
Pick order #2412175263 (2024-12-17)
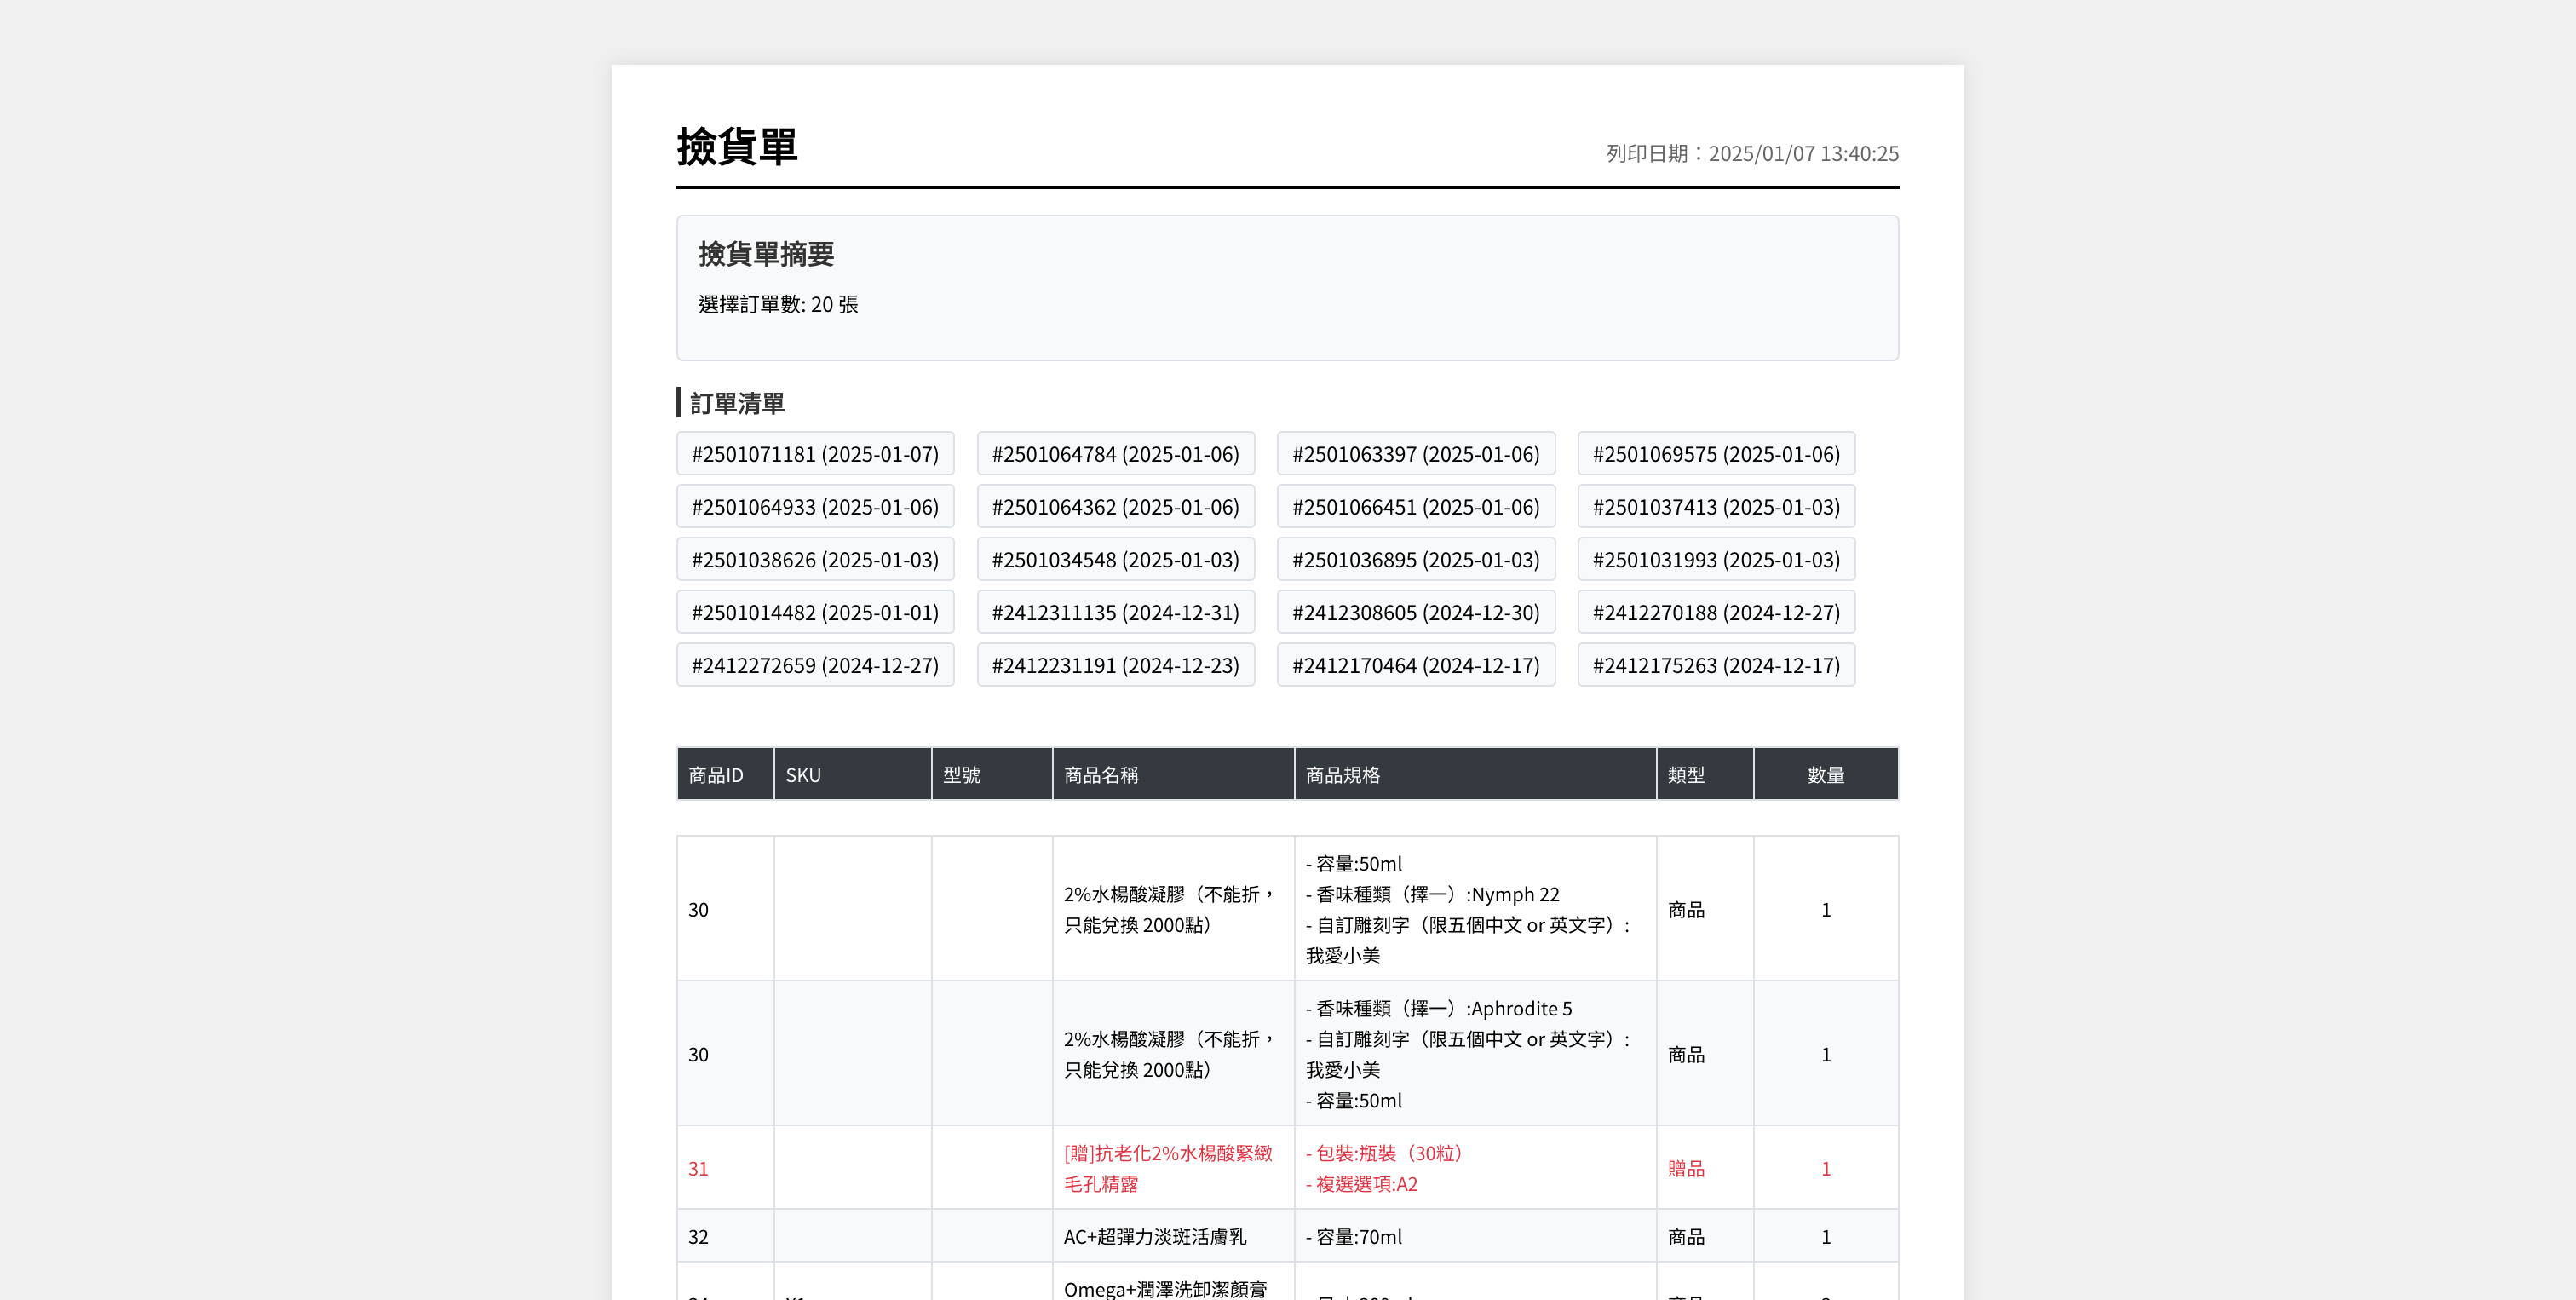[1716, 665]
